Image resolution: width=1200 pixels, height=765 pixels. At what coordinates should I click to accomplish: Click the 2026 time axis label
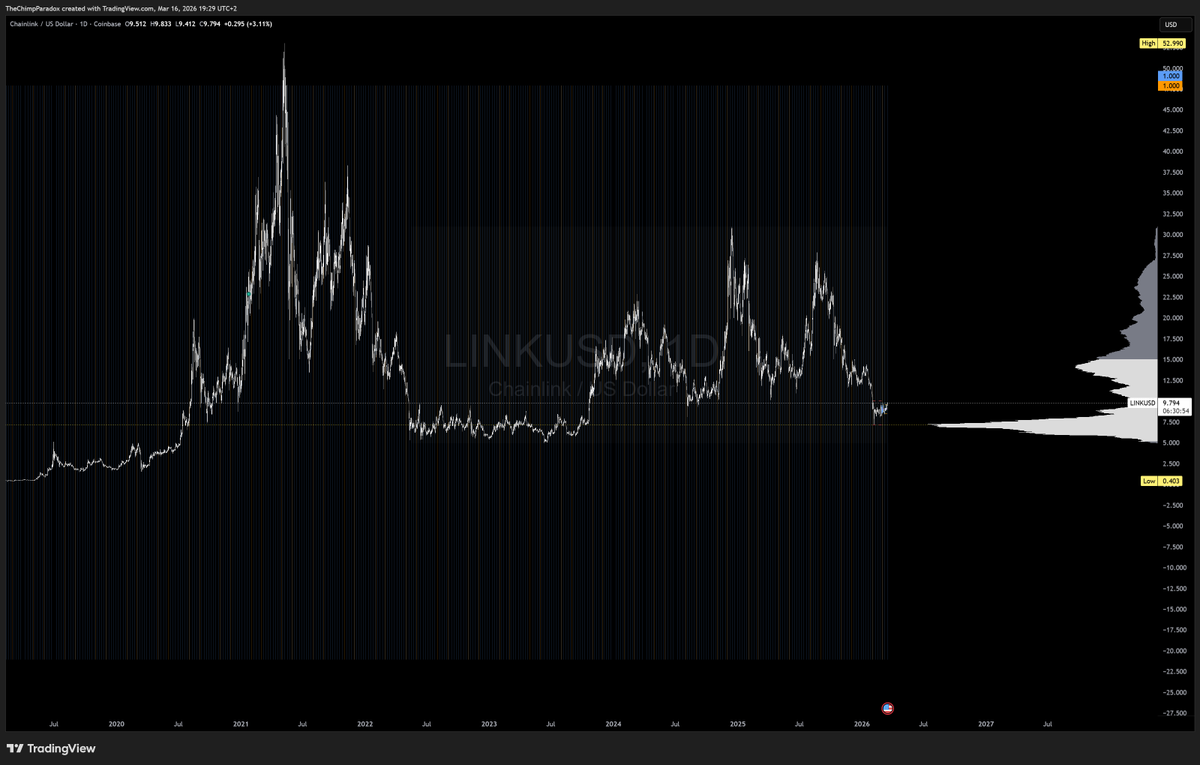pyautogui.click(x=861, y=723)
